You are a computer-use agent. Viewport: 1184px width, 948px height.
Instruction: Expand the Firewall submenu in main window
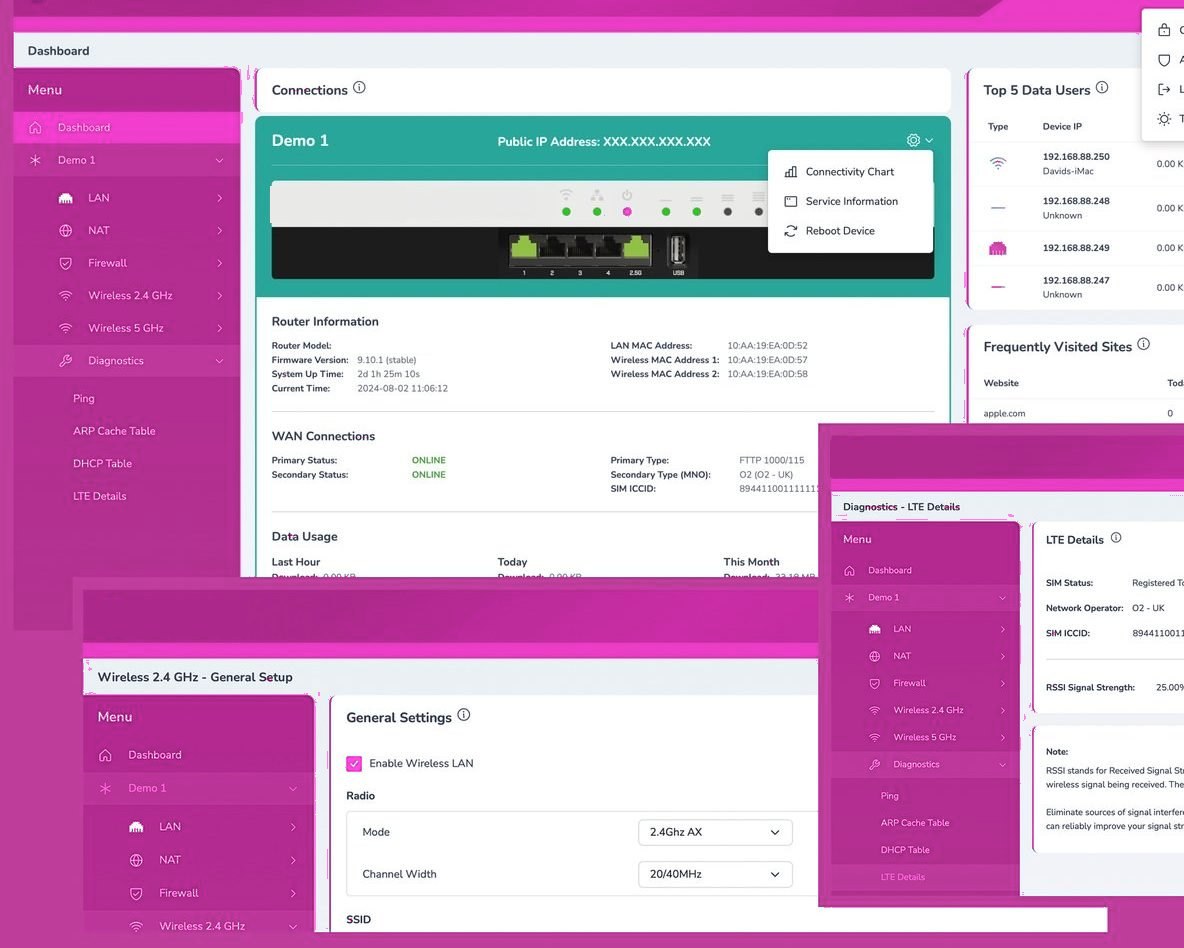pos(127,263)
